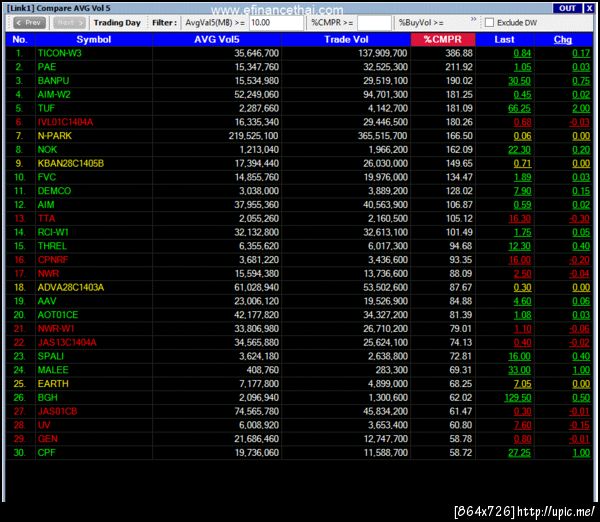Click NOK last price 22.30
This screenshot has width=600, height=522.
point(519,150)
